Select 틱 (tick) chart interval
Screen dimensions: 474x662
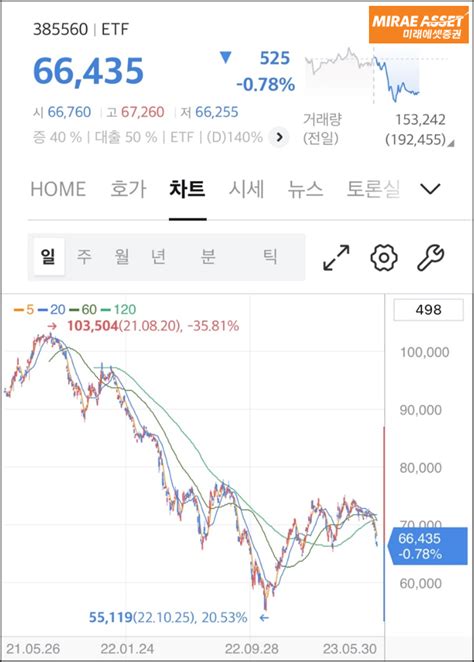(x=270, y=257)
